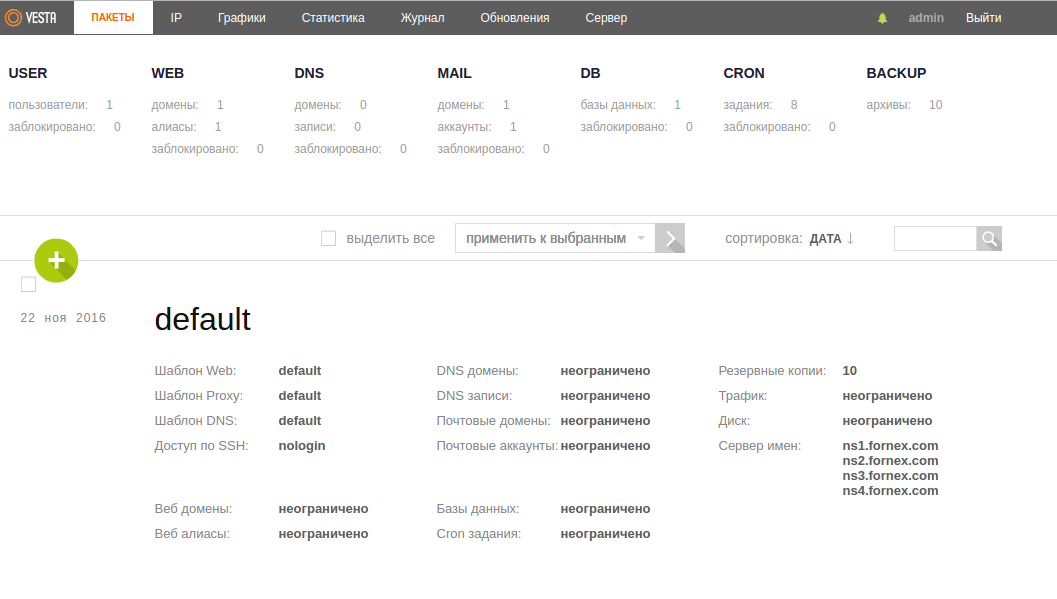This screenshot has height=599, width=1057.
Task: Check the 'выделить все' checkbox
Action: 328,238
